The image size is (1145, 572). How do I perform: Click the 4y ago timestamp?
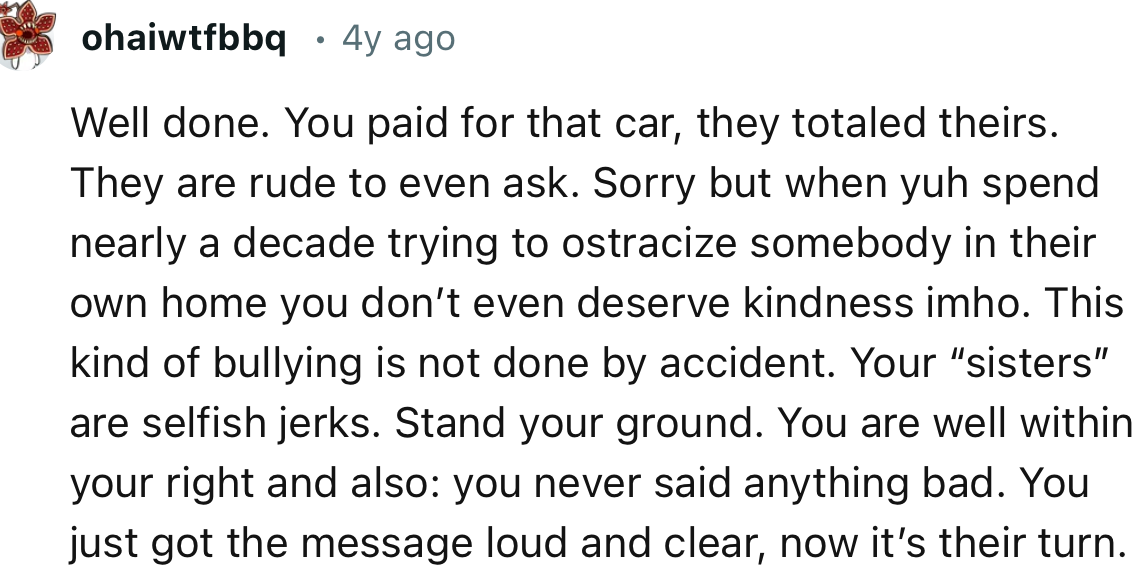(398, 39)
